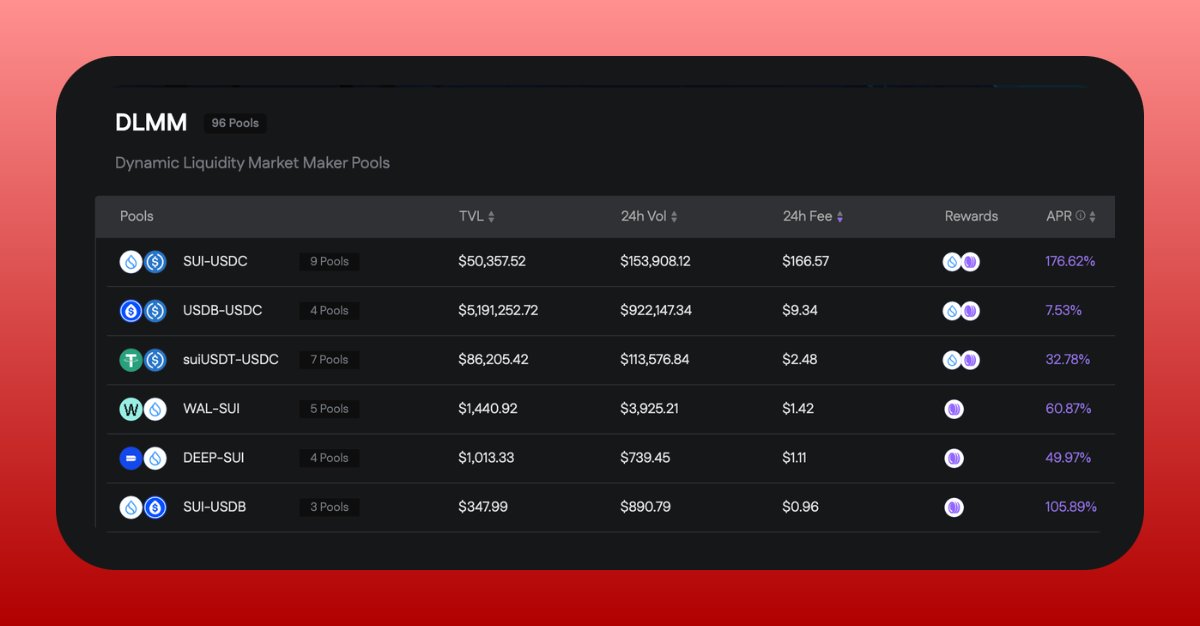Sort by APR column arrows
Screen dimensions: 1200x626
(x=1092, y=217)
